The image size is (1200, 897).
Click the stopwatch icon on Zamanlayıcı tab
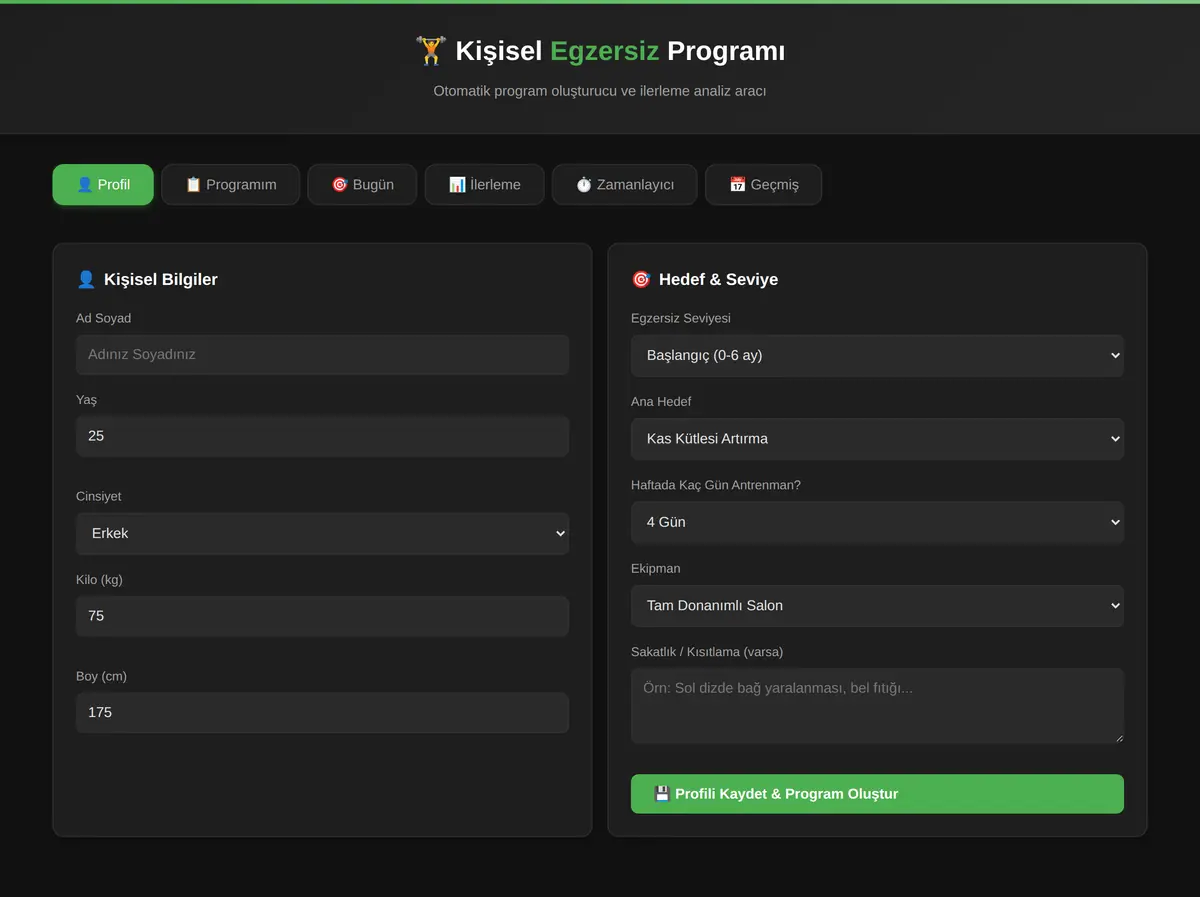(x=584, y=185)
